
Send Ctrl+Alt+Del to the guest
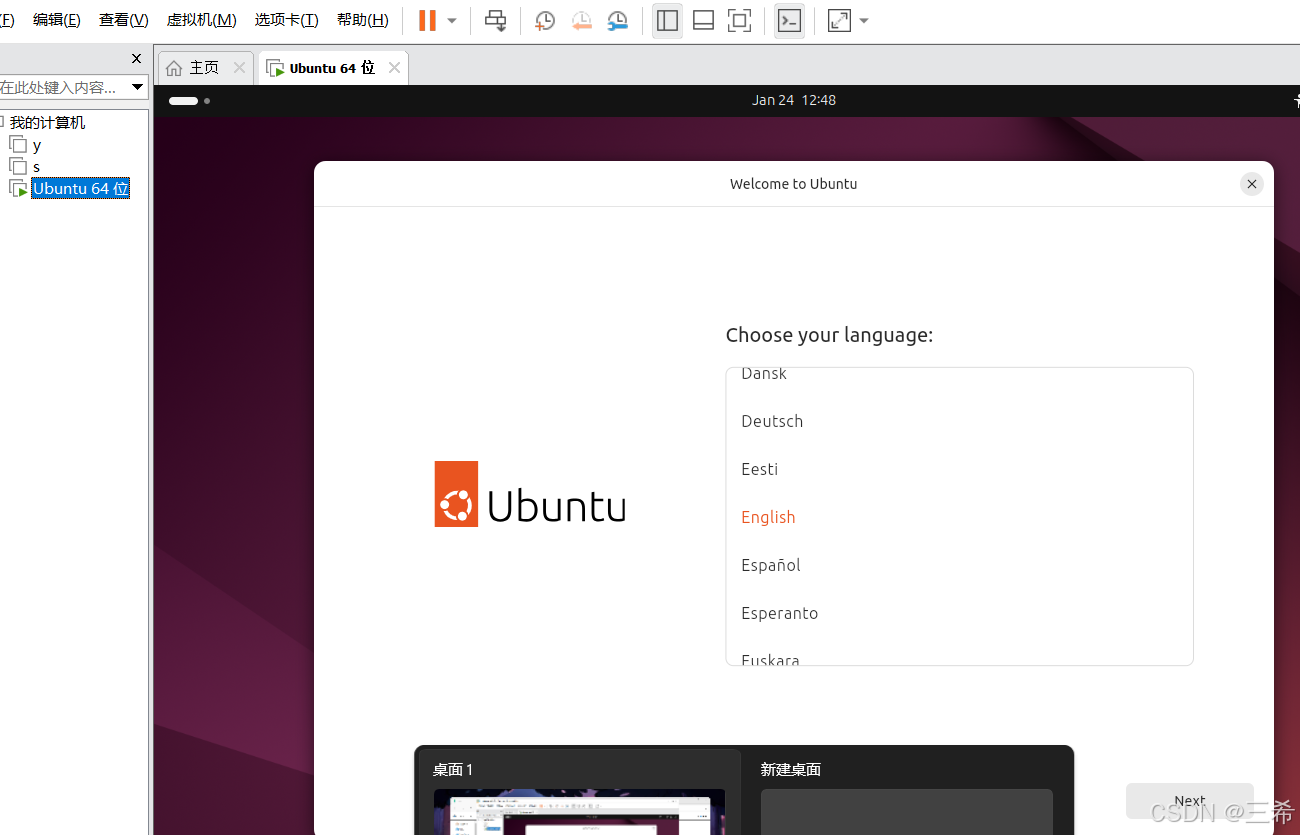coord(496,20)
